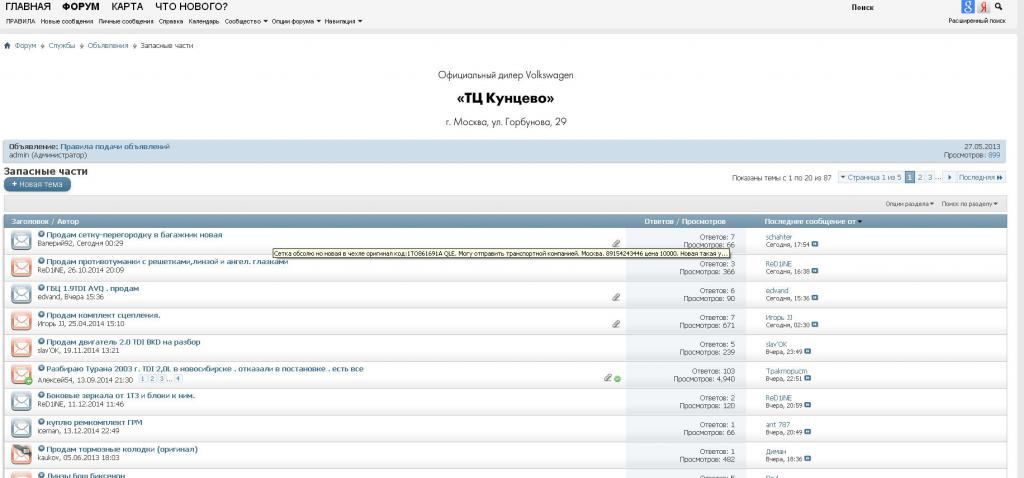Click the Yandex search icon
This screenshot has height=478, width=1024.
[984, 7]
